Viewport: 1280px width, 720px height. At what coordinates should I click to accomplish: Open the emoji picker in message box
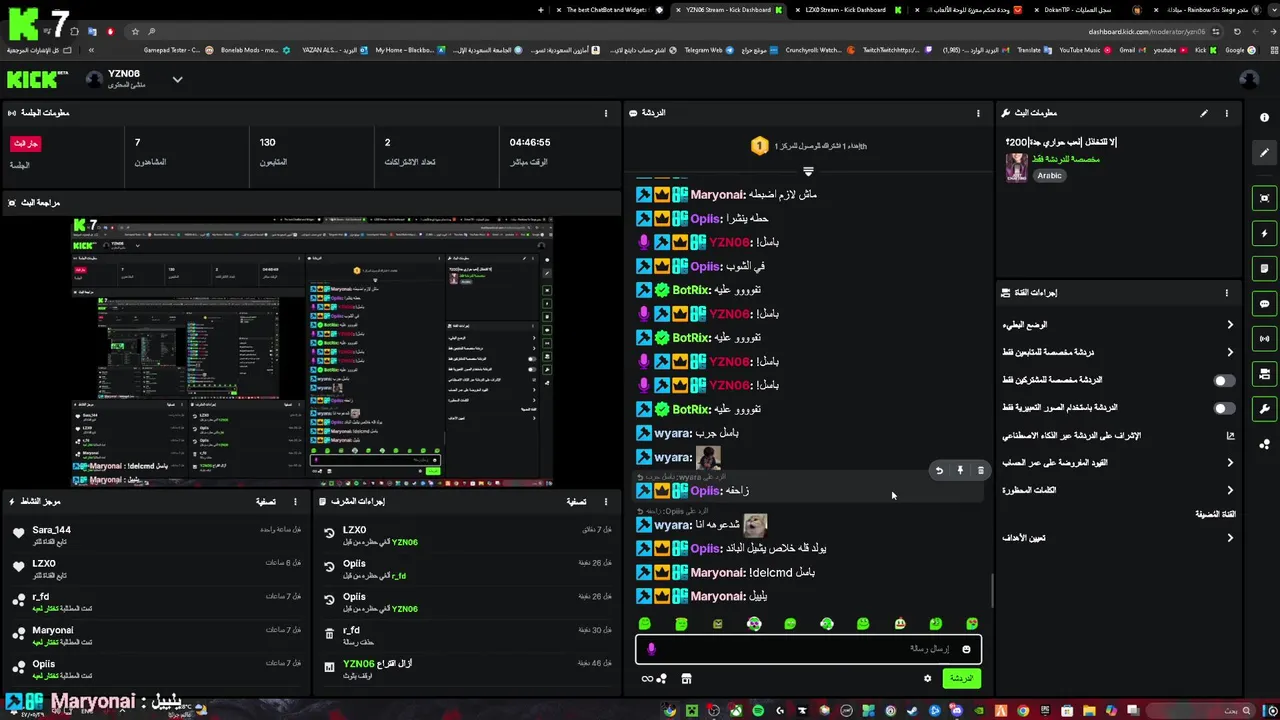966,649
